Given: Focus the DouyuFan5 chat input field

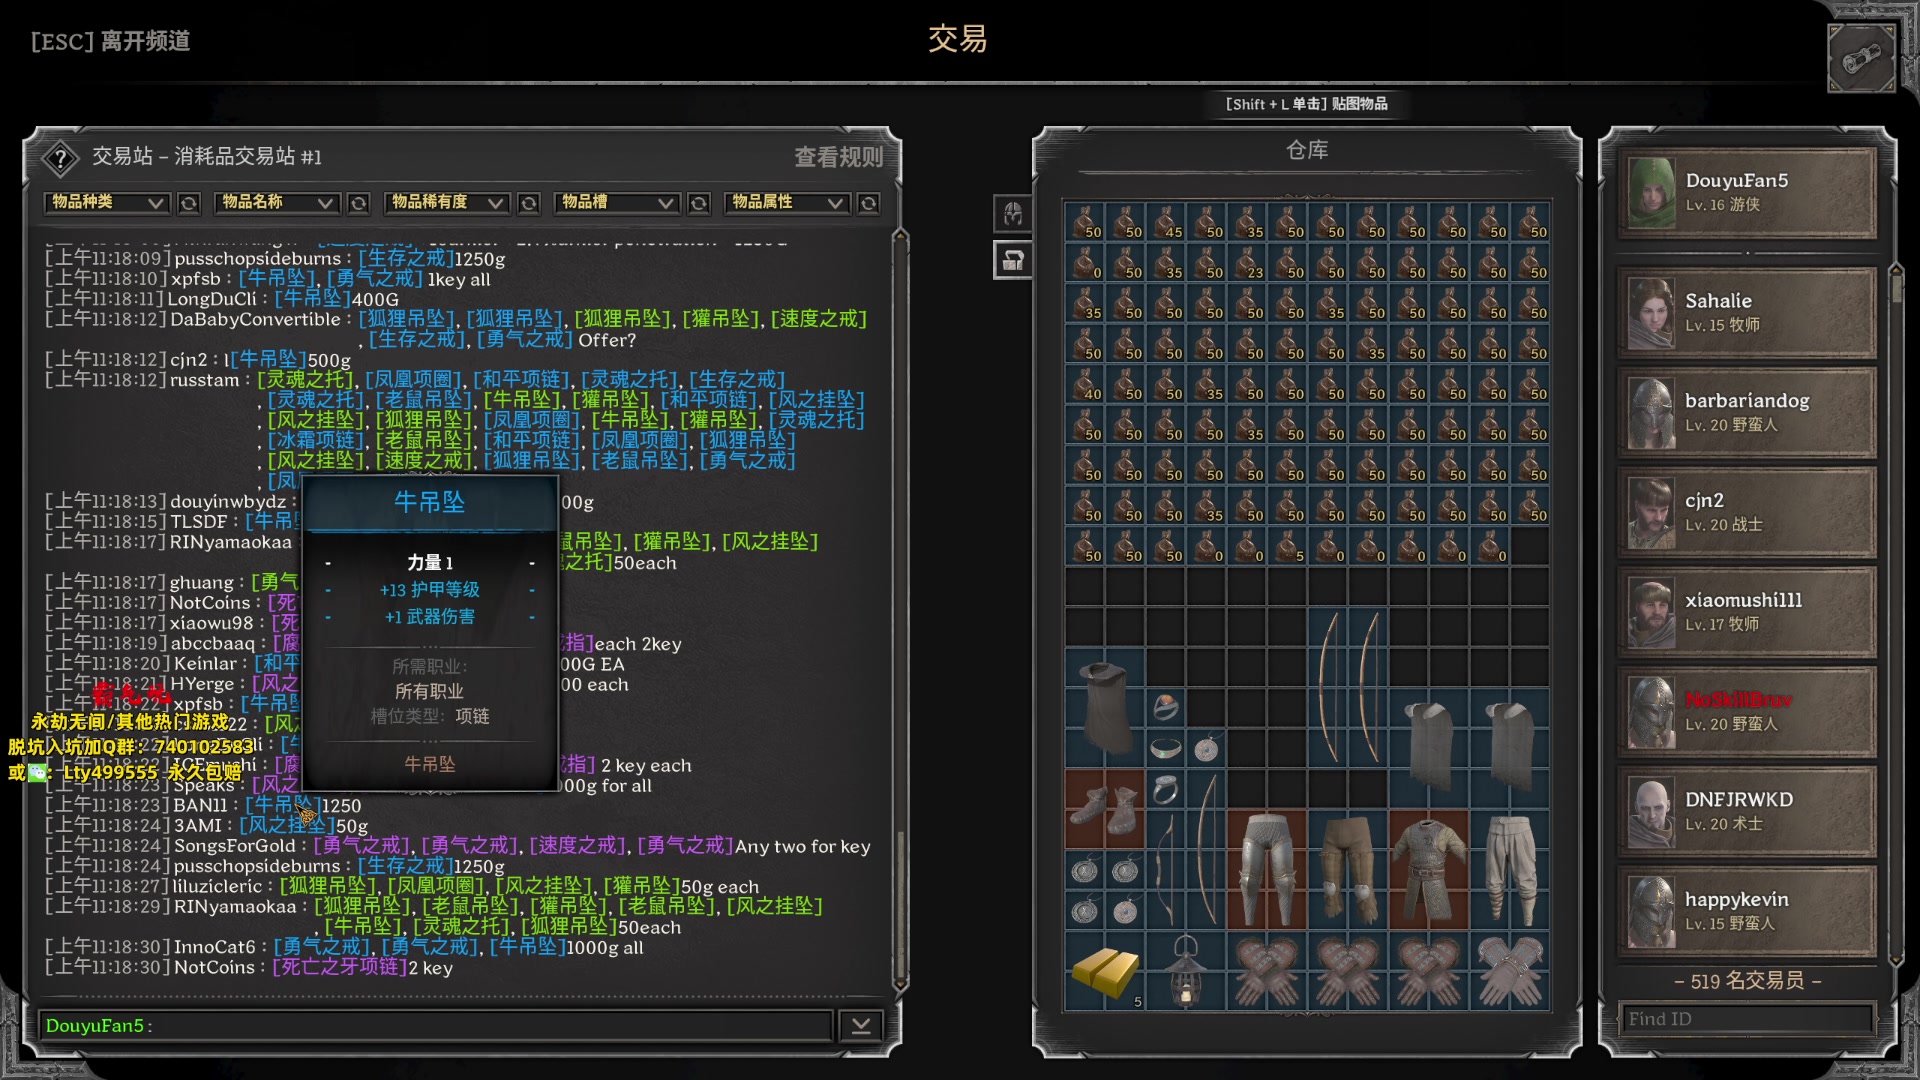Looking at the screenshot, I should click(436, 1025).
